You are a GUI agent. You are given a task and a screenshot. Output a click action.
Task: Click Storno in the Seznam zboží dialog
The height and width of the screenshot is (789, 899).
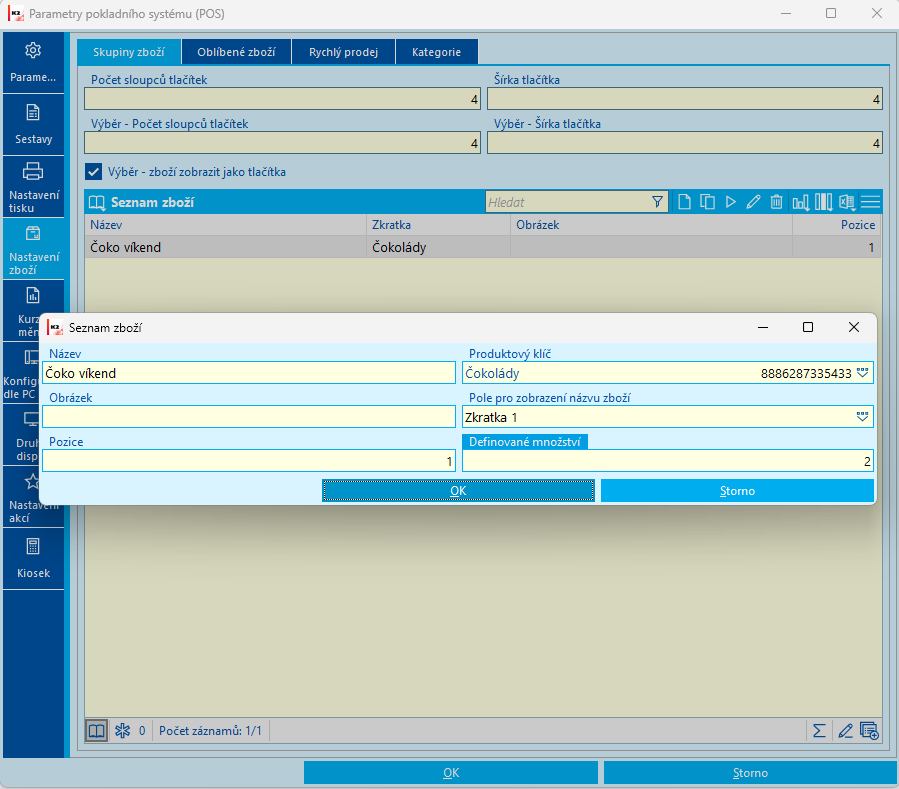pyautogui.click(x=737, y=491)
